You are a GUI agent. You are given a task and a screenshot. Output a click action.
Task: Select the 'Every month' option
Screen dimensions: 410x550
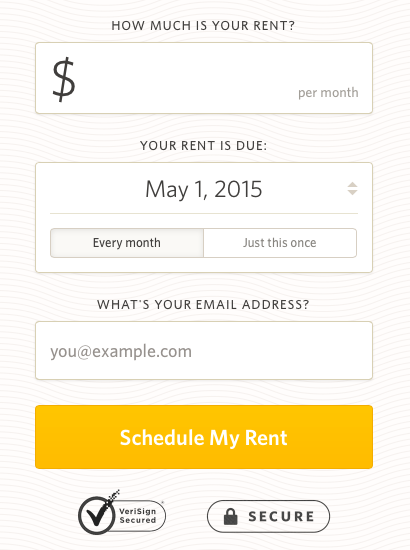point(127,243)
